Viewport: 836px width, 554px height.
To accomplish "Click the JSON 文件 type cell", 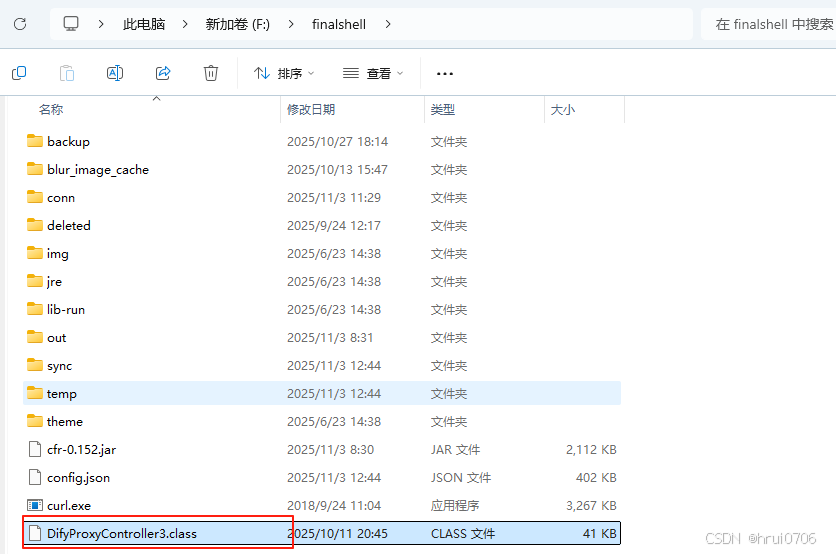I will tap(461, 478).
